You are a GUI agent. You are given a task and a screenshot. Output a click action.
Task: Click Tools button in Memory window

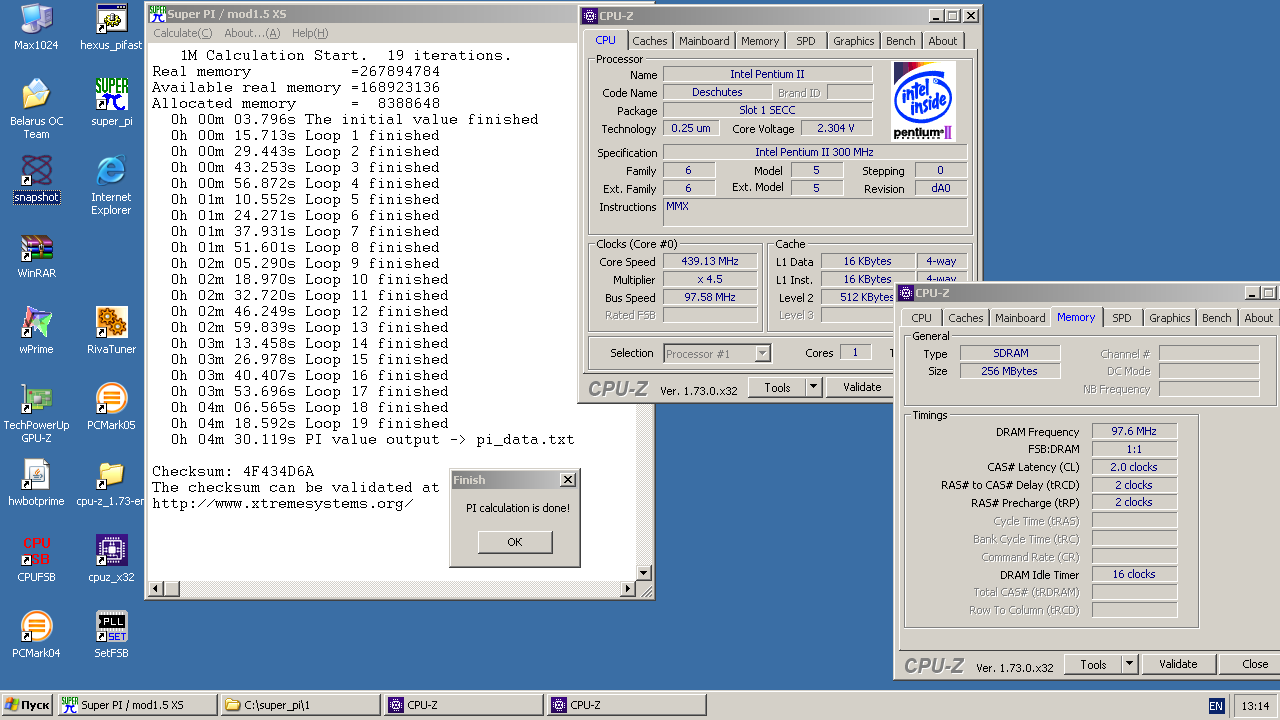pos(1093,664)
